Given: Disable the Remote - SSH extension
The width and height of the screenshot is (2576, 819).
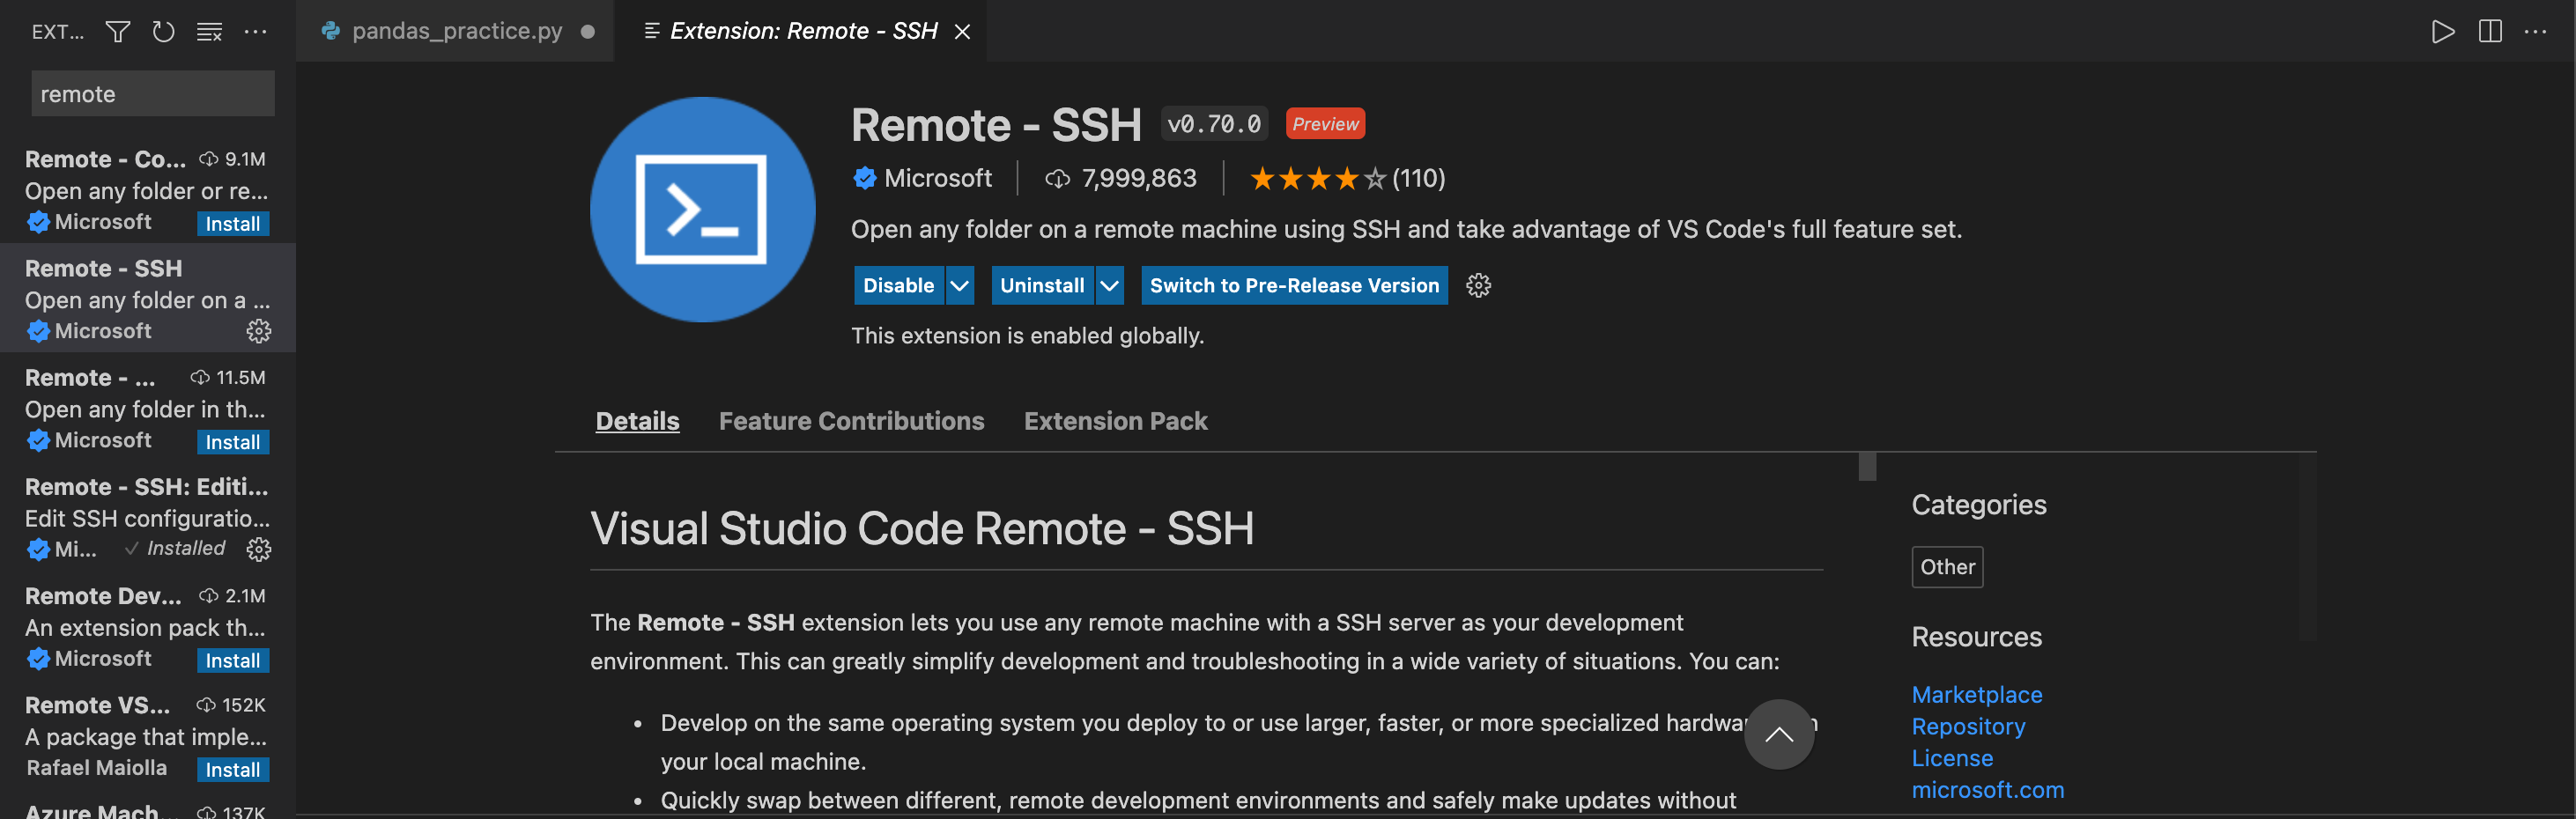Looking at the screenshot, I should point(898,286).
